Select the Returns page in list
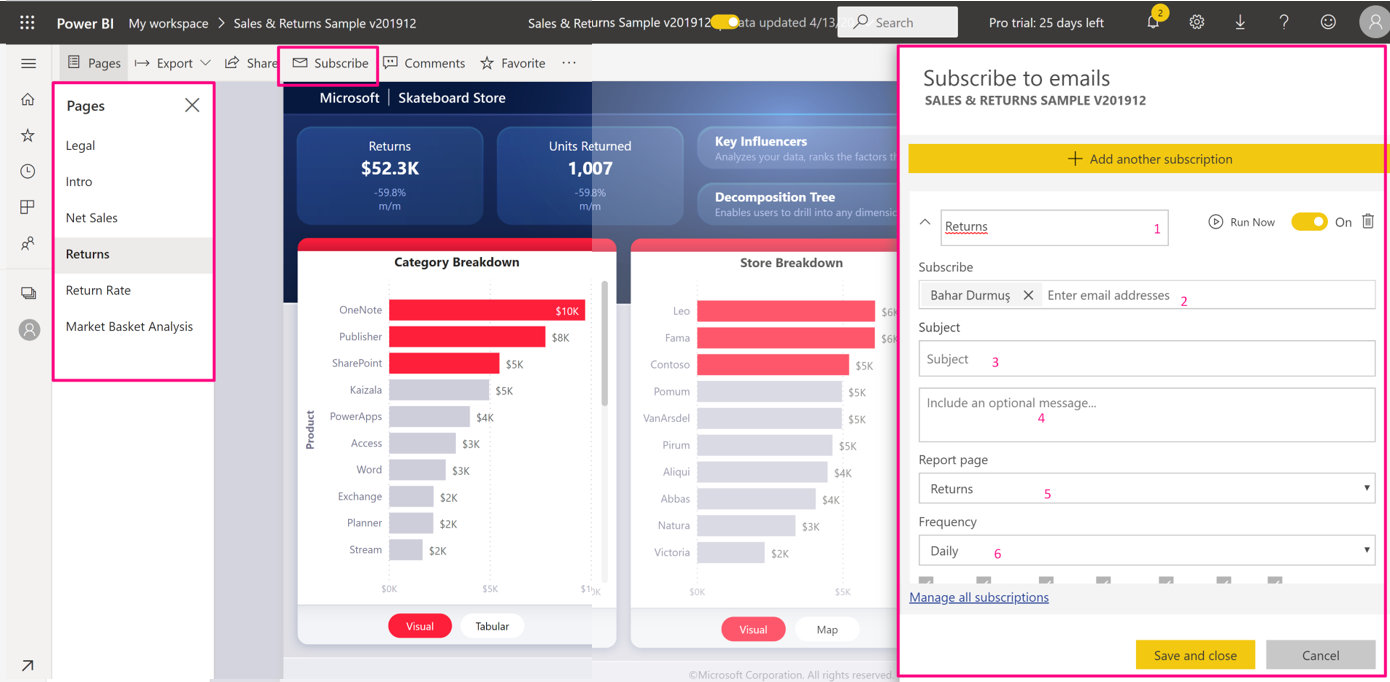 click(133, 254)
